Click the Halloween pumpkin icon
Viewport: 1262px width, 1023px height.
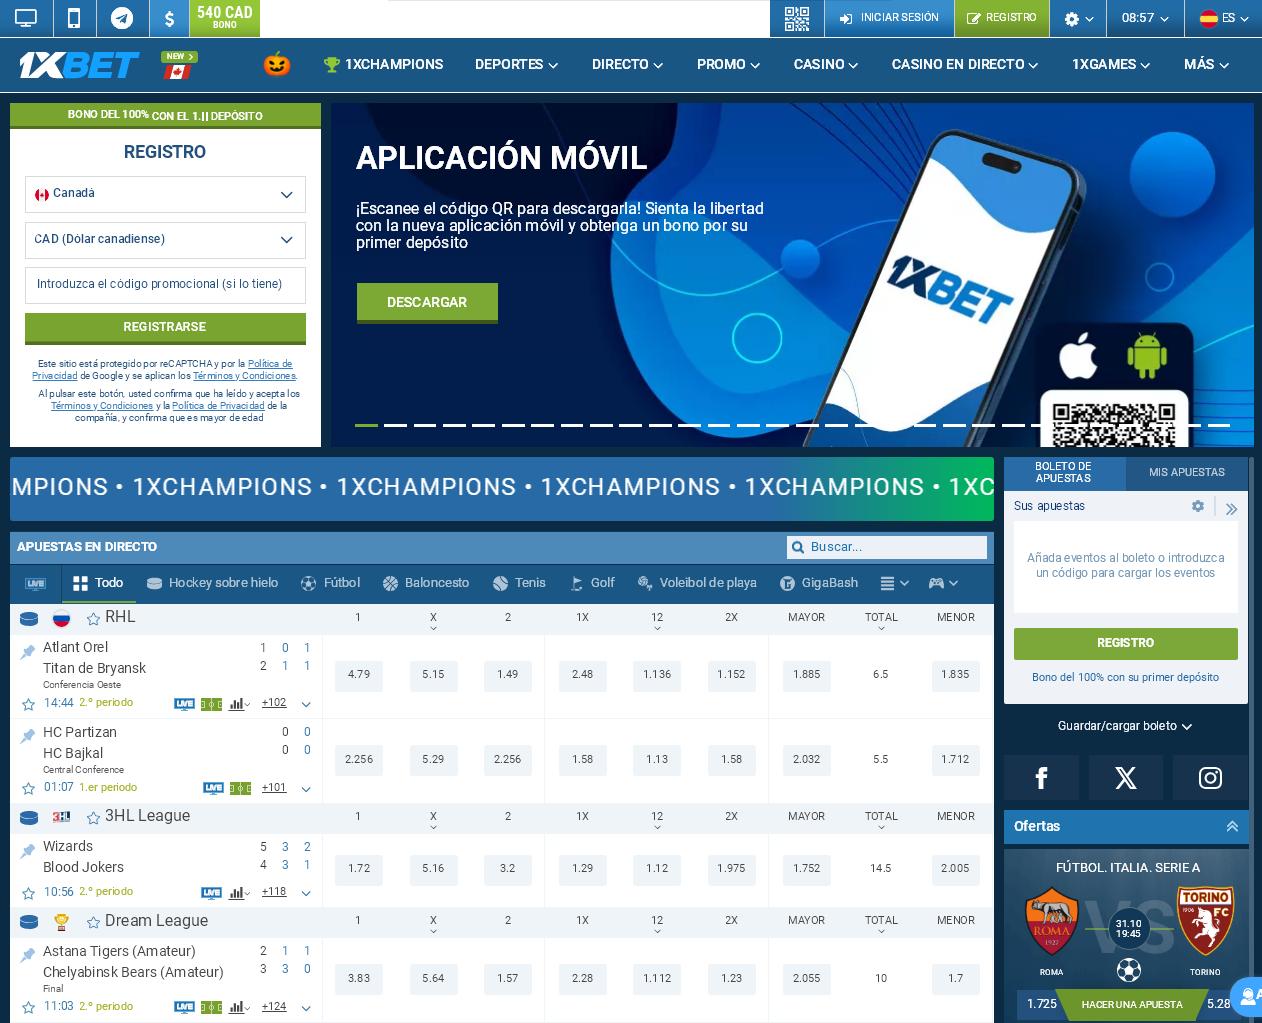[x=277, y=64]
